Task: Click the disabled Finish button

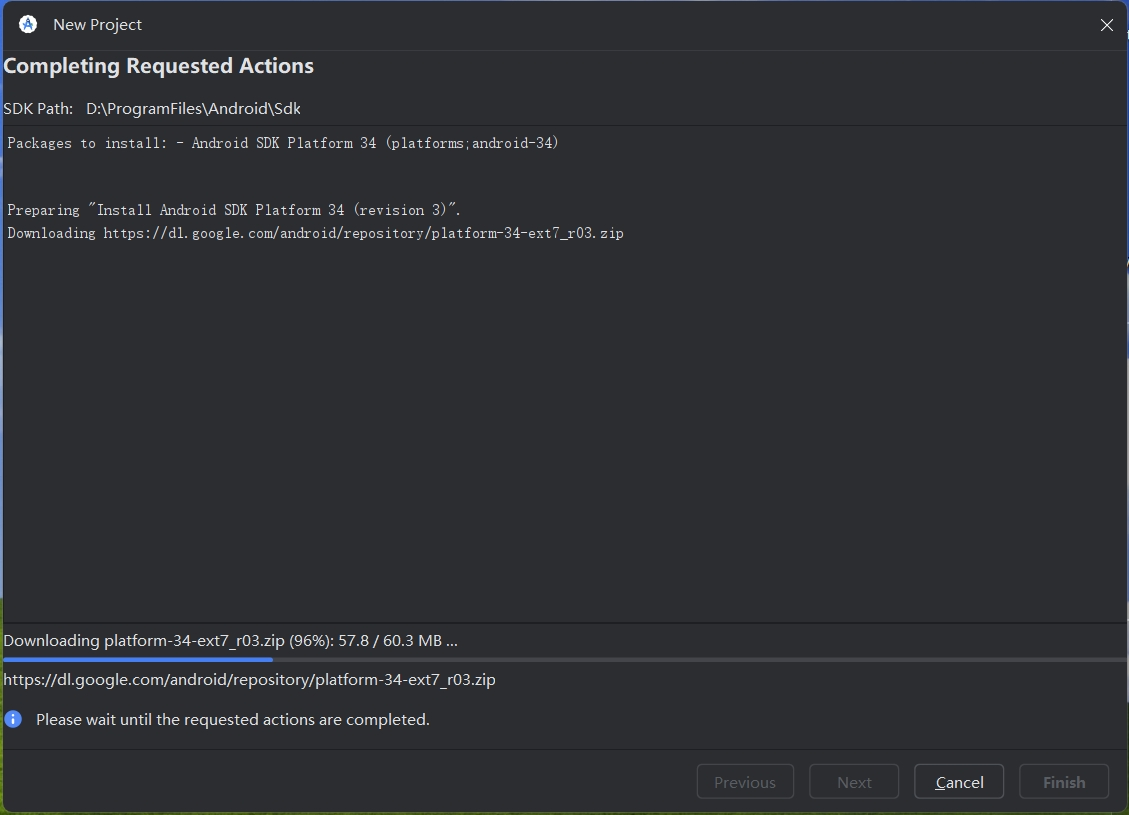Action: pos(1063,782)
